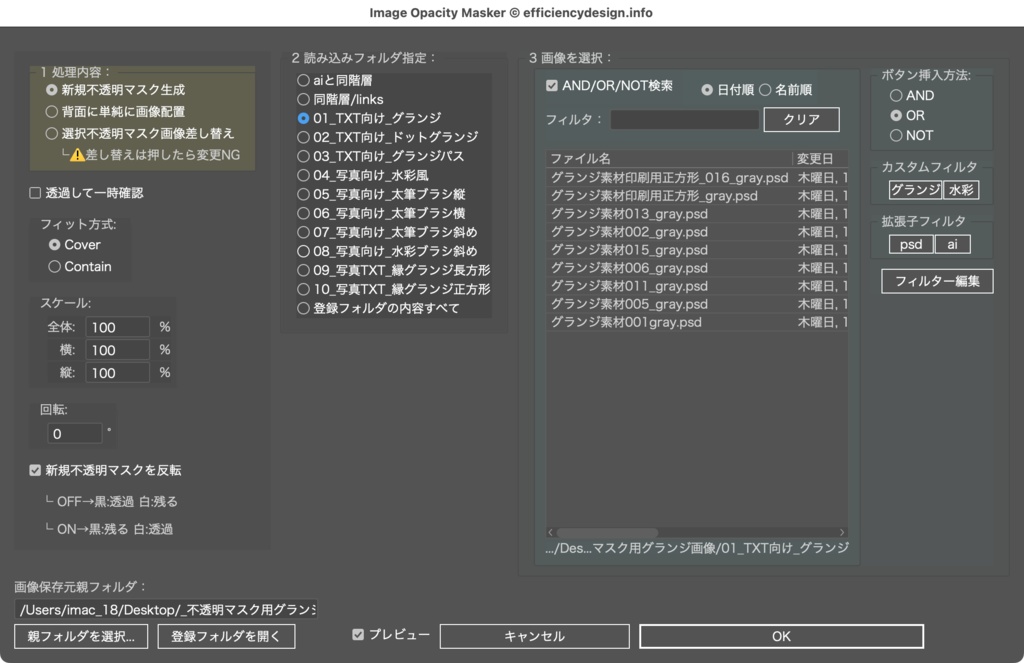Filter files by psd extension
The width and height of the screenshot is (1024, 663).
tap(909, 243)
